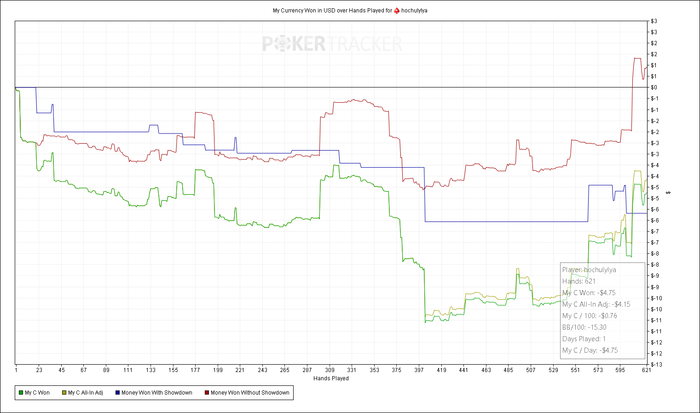The image size is (700, 413).
Task: Click x-axis tick label '573'
Action: point(598,370)
